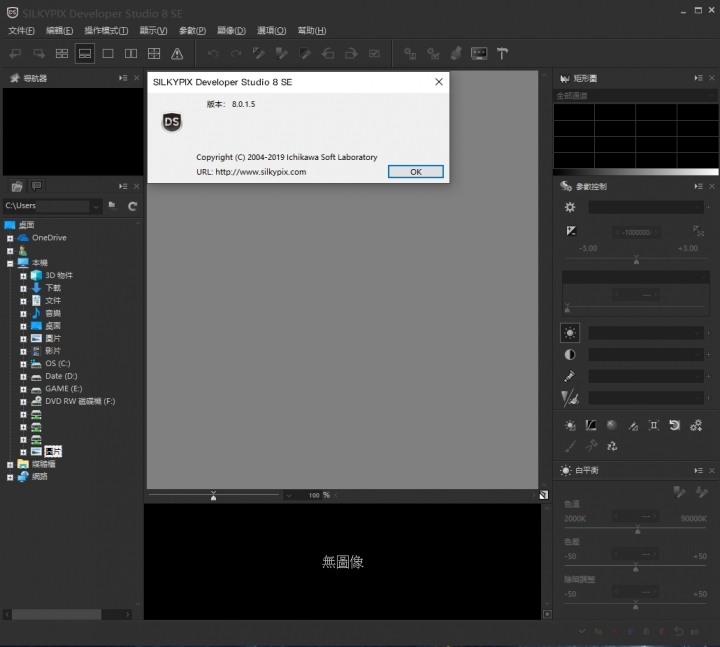720x647 pixels.
Task: Click the hammer tool toolbar icon
Action: pyautogui.click(x=502, y=54)
